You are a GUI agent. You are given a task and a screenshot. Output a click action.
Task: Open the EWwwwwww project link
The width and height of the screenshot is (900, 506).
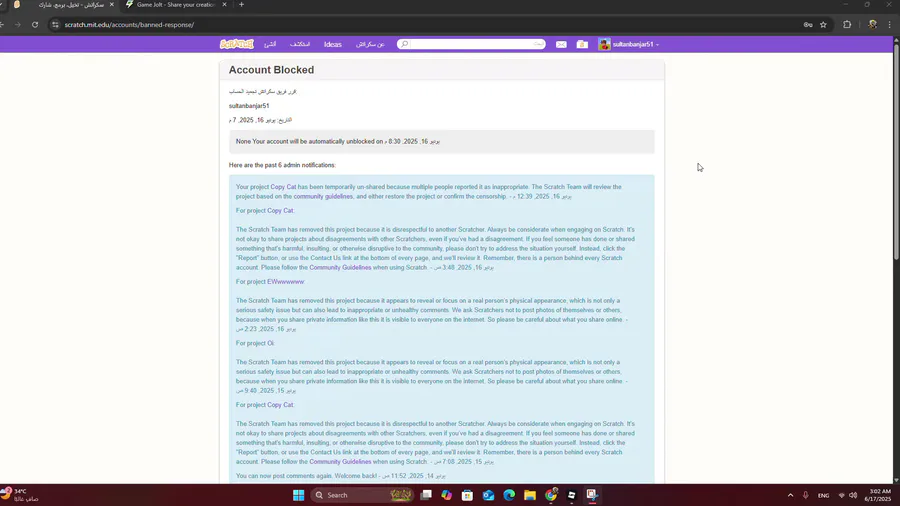click(285, 282)
